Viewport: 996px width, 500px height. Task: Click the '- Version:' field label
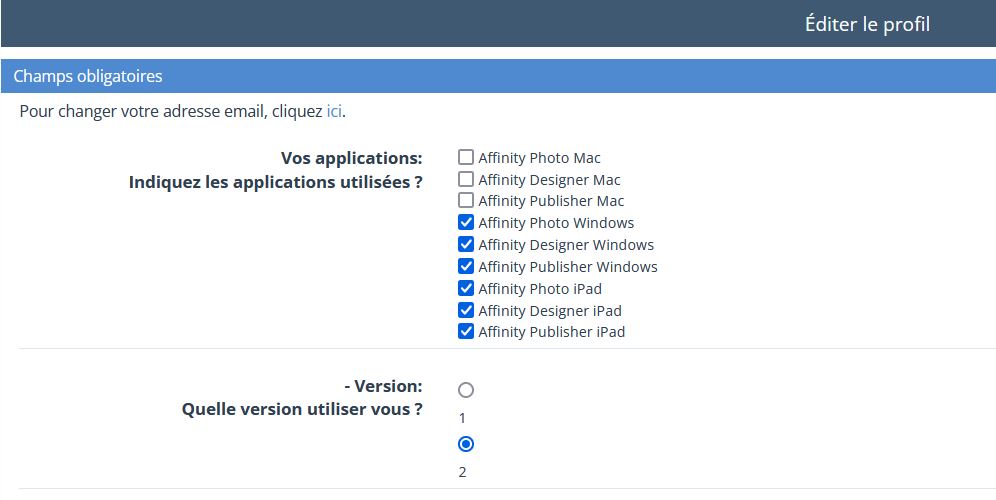tap(383, 386)
